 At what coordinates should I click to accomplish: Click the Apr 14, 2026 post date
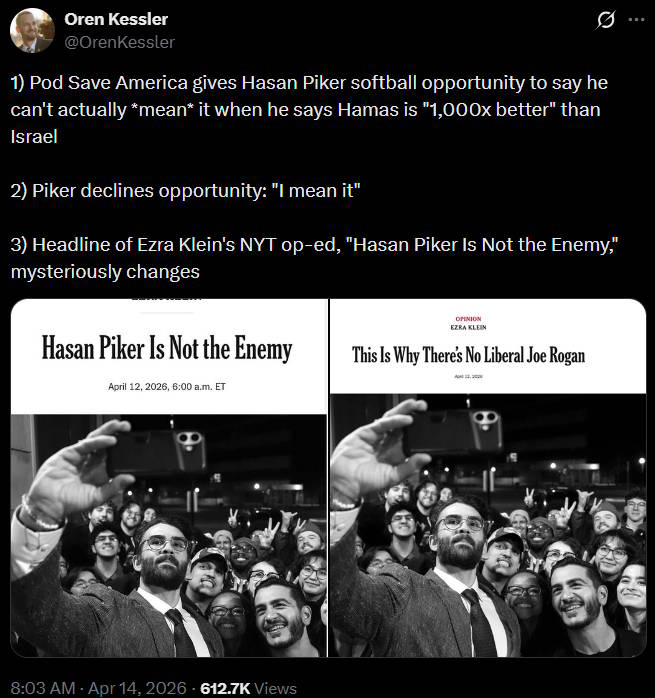coord(137,688)
